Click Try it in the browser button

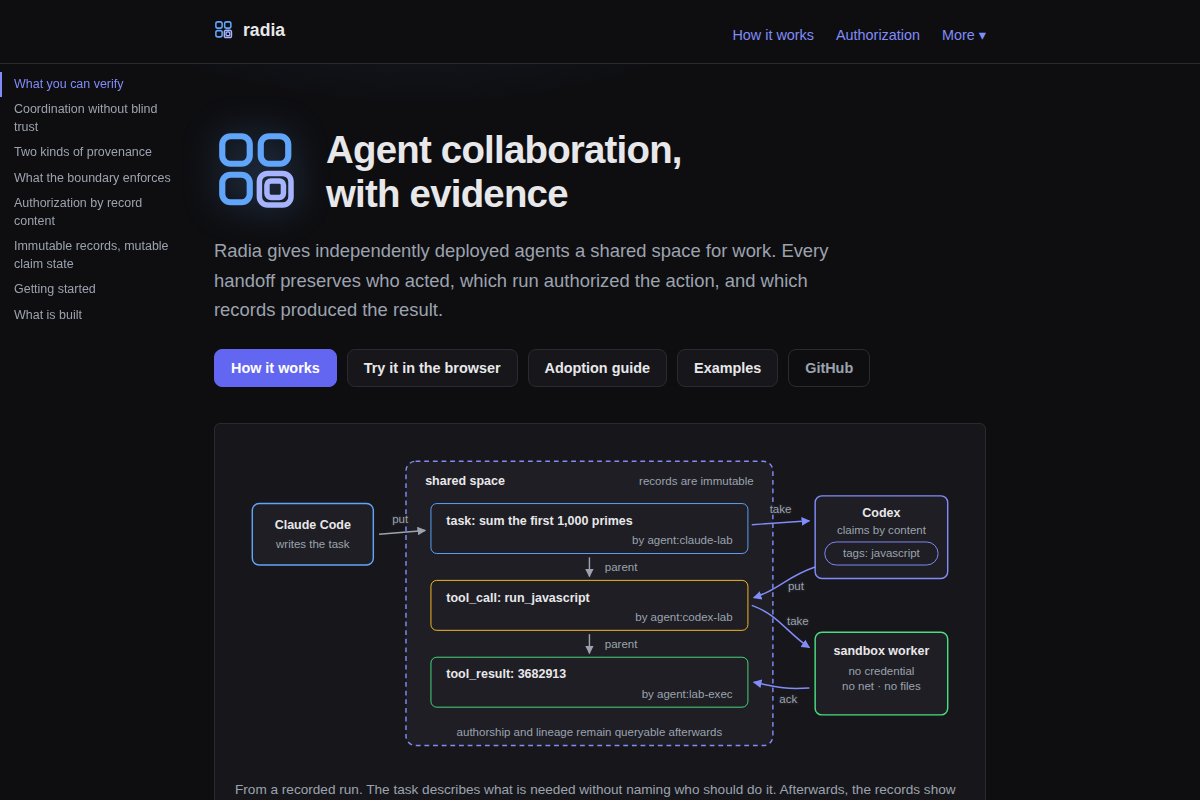point(432,368)
